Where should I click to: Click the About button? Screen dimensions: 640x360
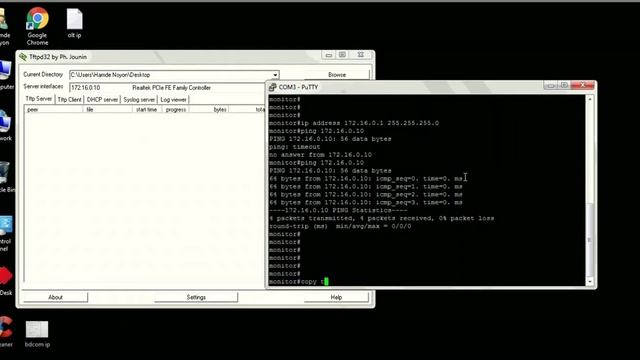click(55, 297)
